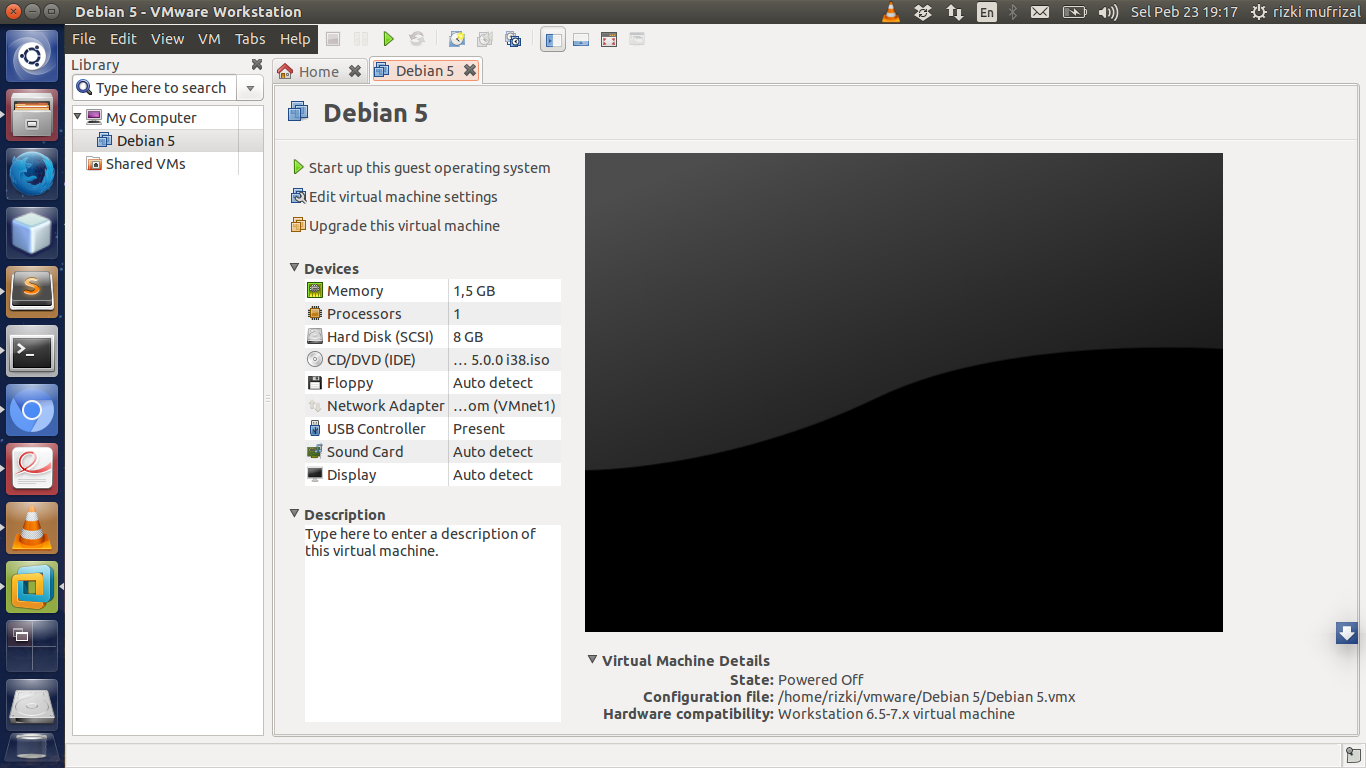Switch to full screen mode icon

coord(609,39)
